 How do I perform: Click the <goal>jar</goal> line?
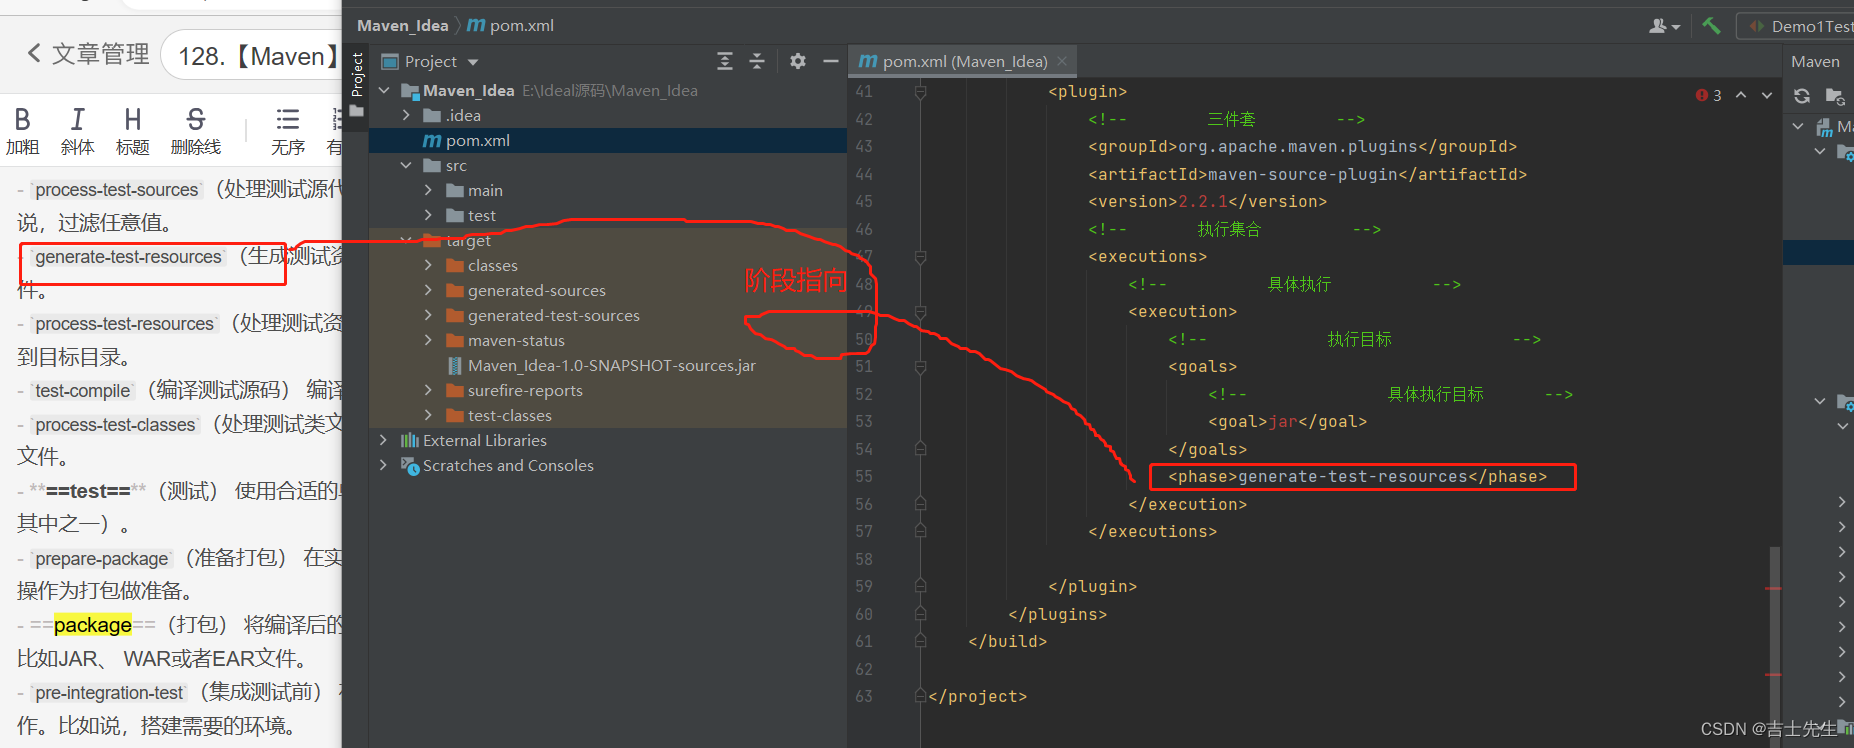point(1287,422)
